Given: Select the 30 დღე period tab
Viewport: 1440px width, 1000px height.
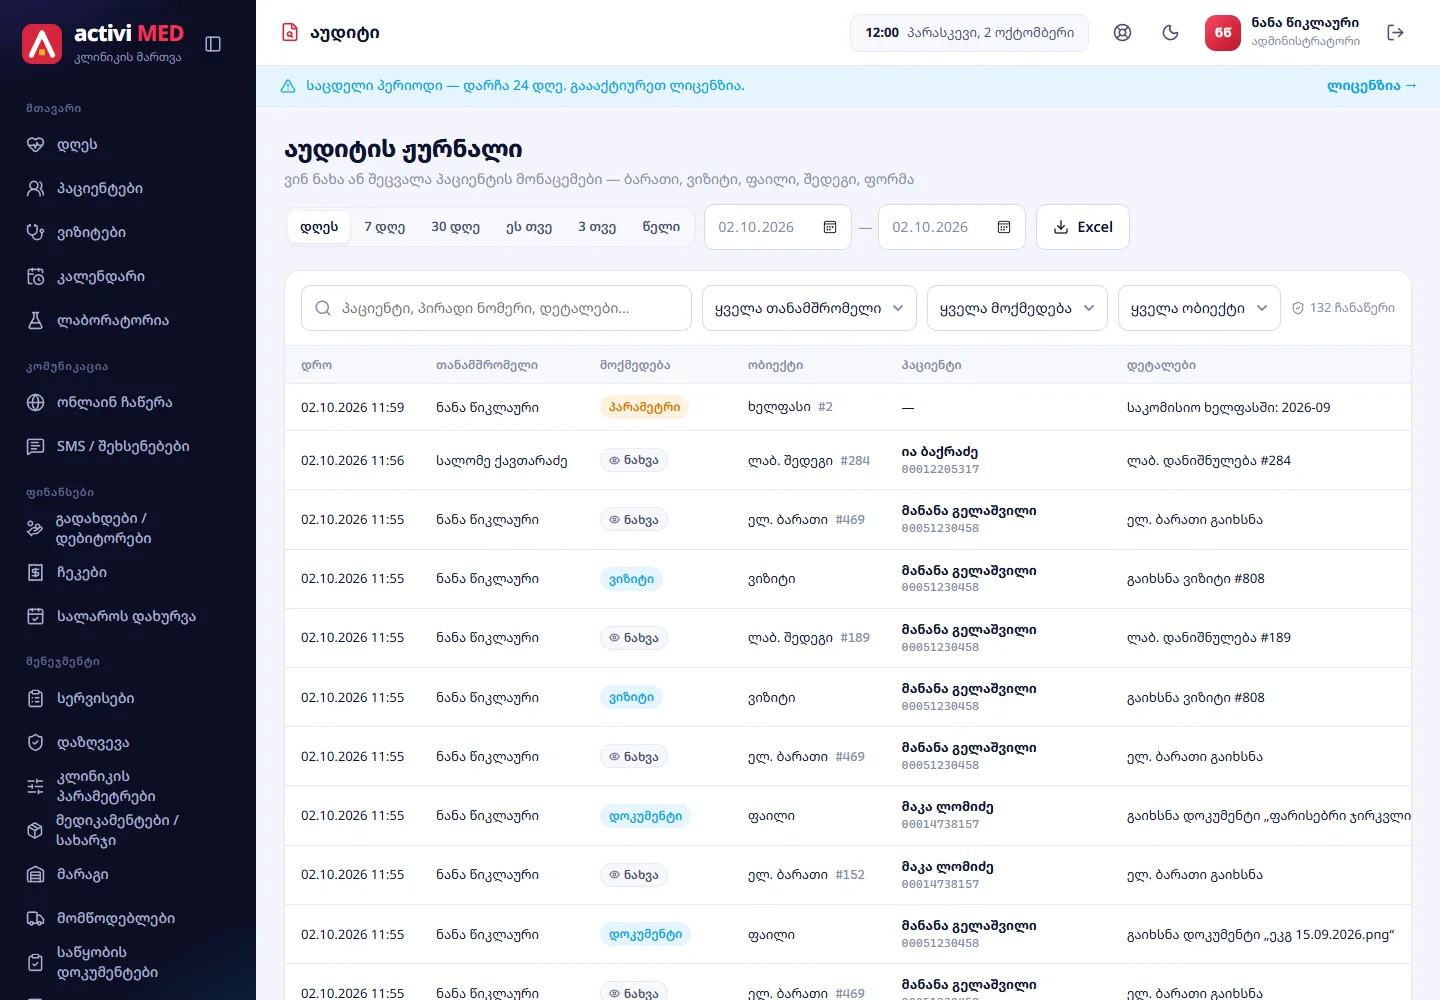Looking at the screenshot, I should pyautogui.click(x=455, y=227).
